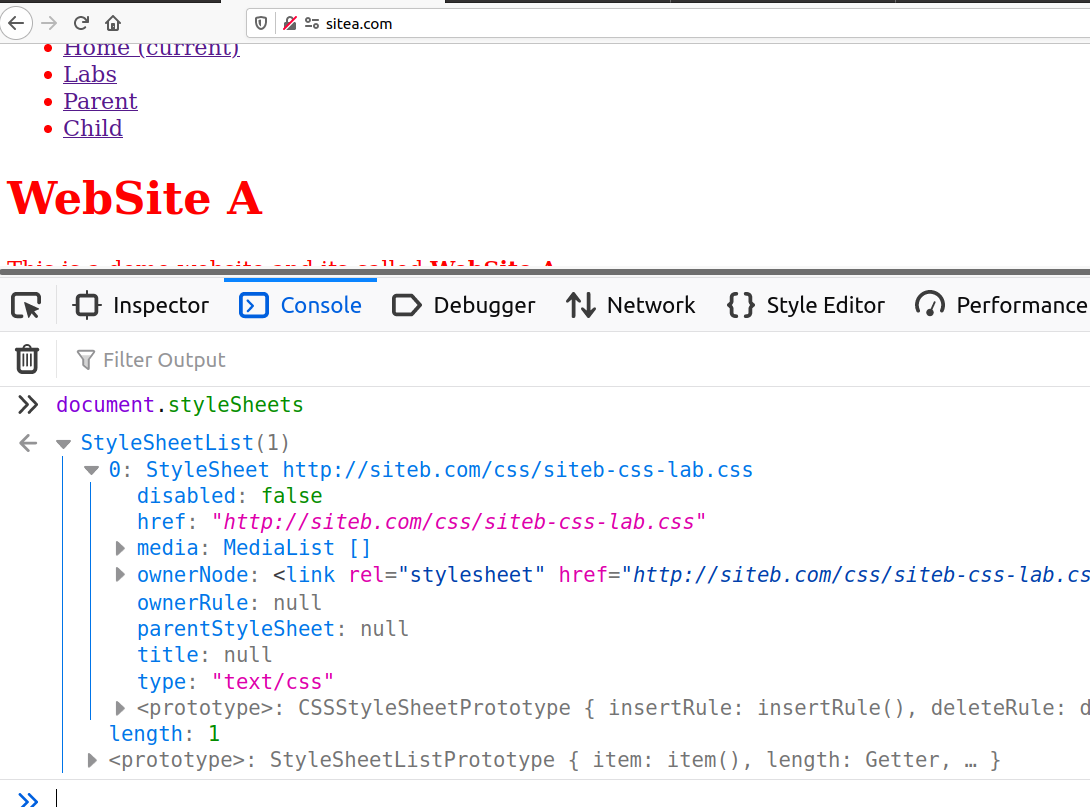Click the document.styleSheets command text
Image resolution: width=1090 pixels, height=807 pixels.
[179, 405]
